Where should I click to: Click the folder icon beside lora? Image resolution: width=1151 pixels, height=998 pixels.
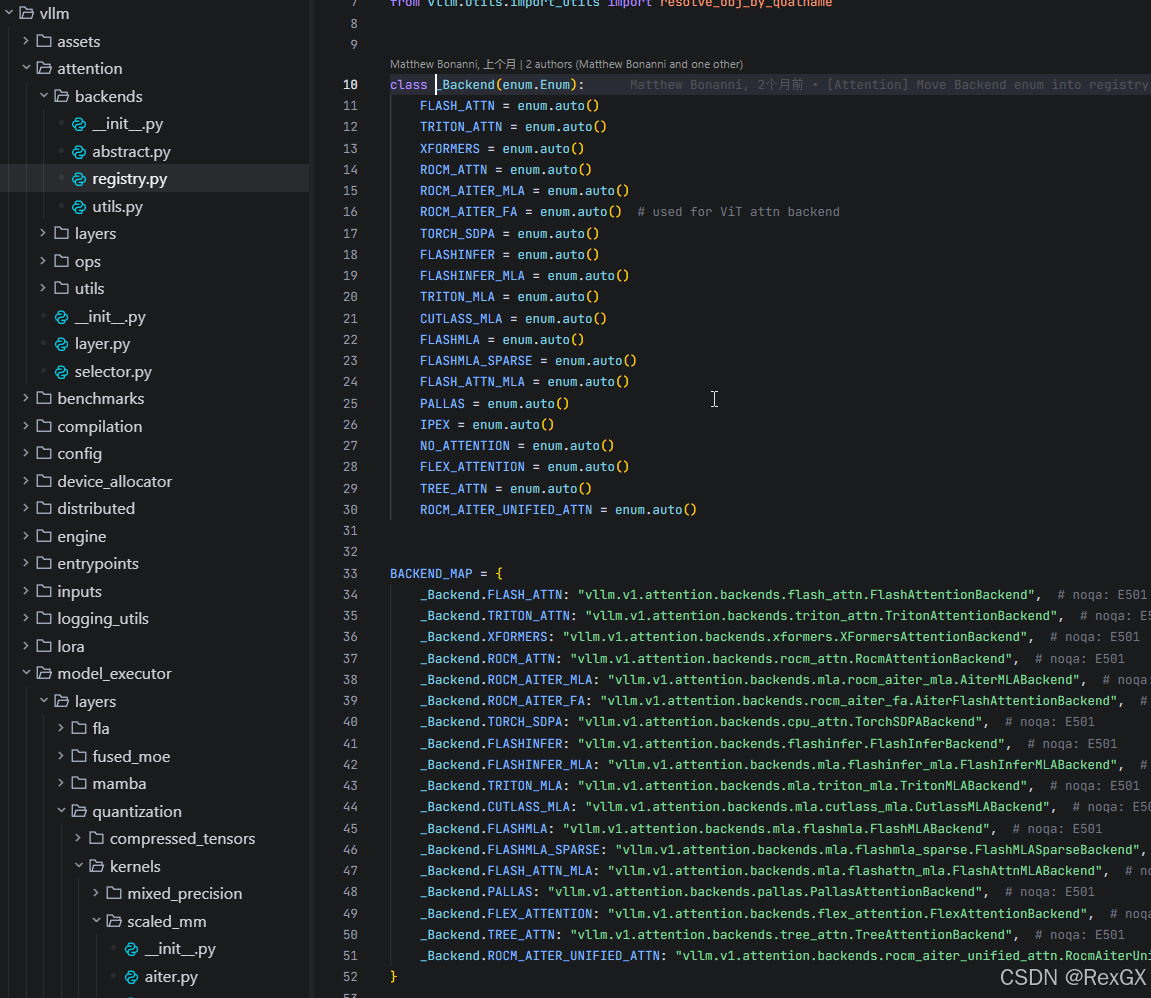coord(44,646)
